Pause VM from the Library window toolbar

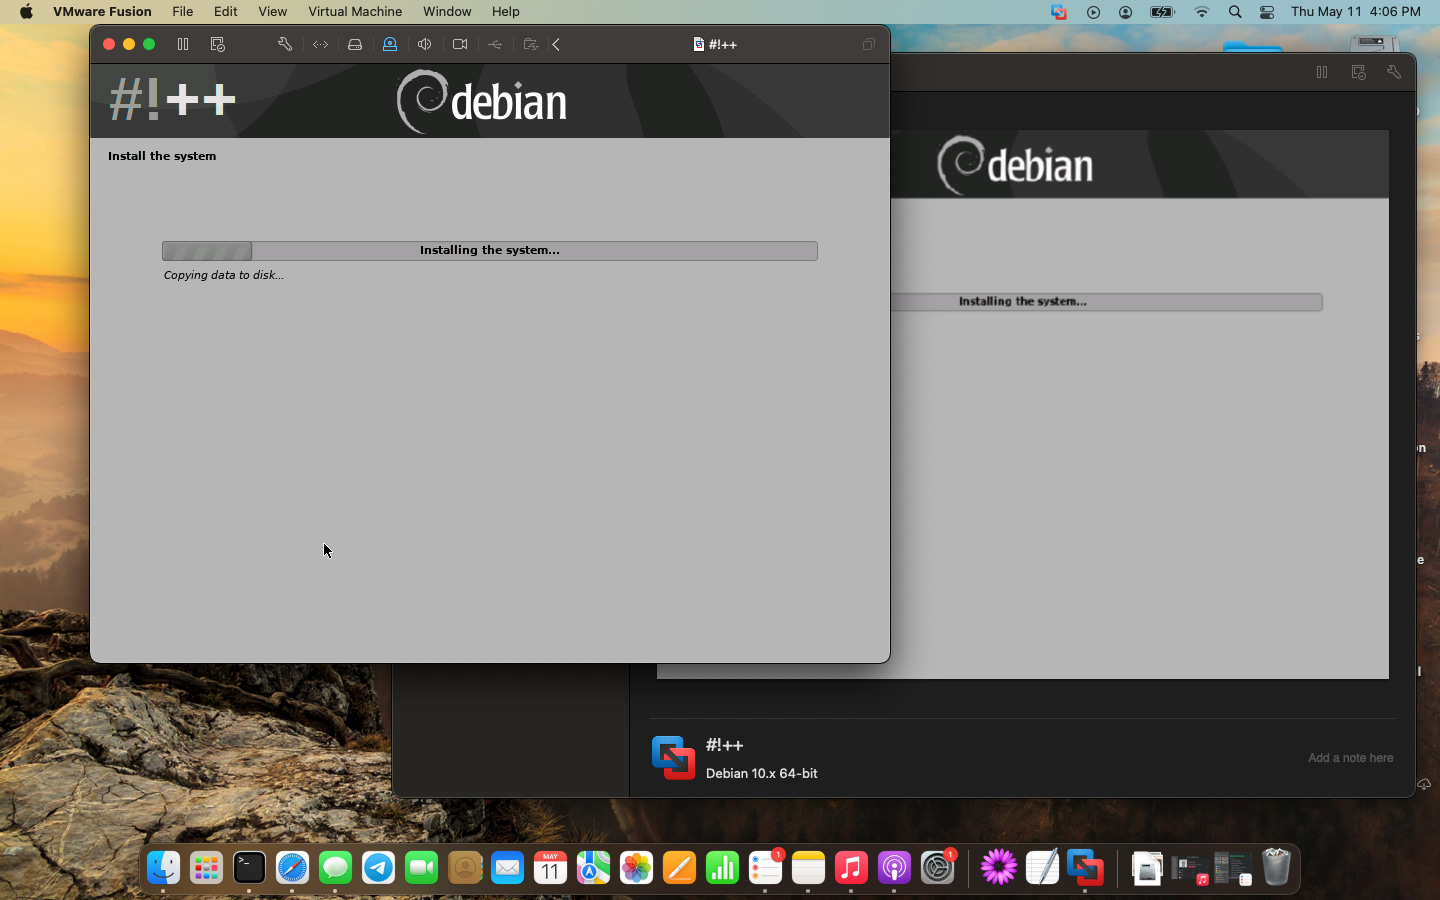[1322, 72]
